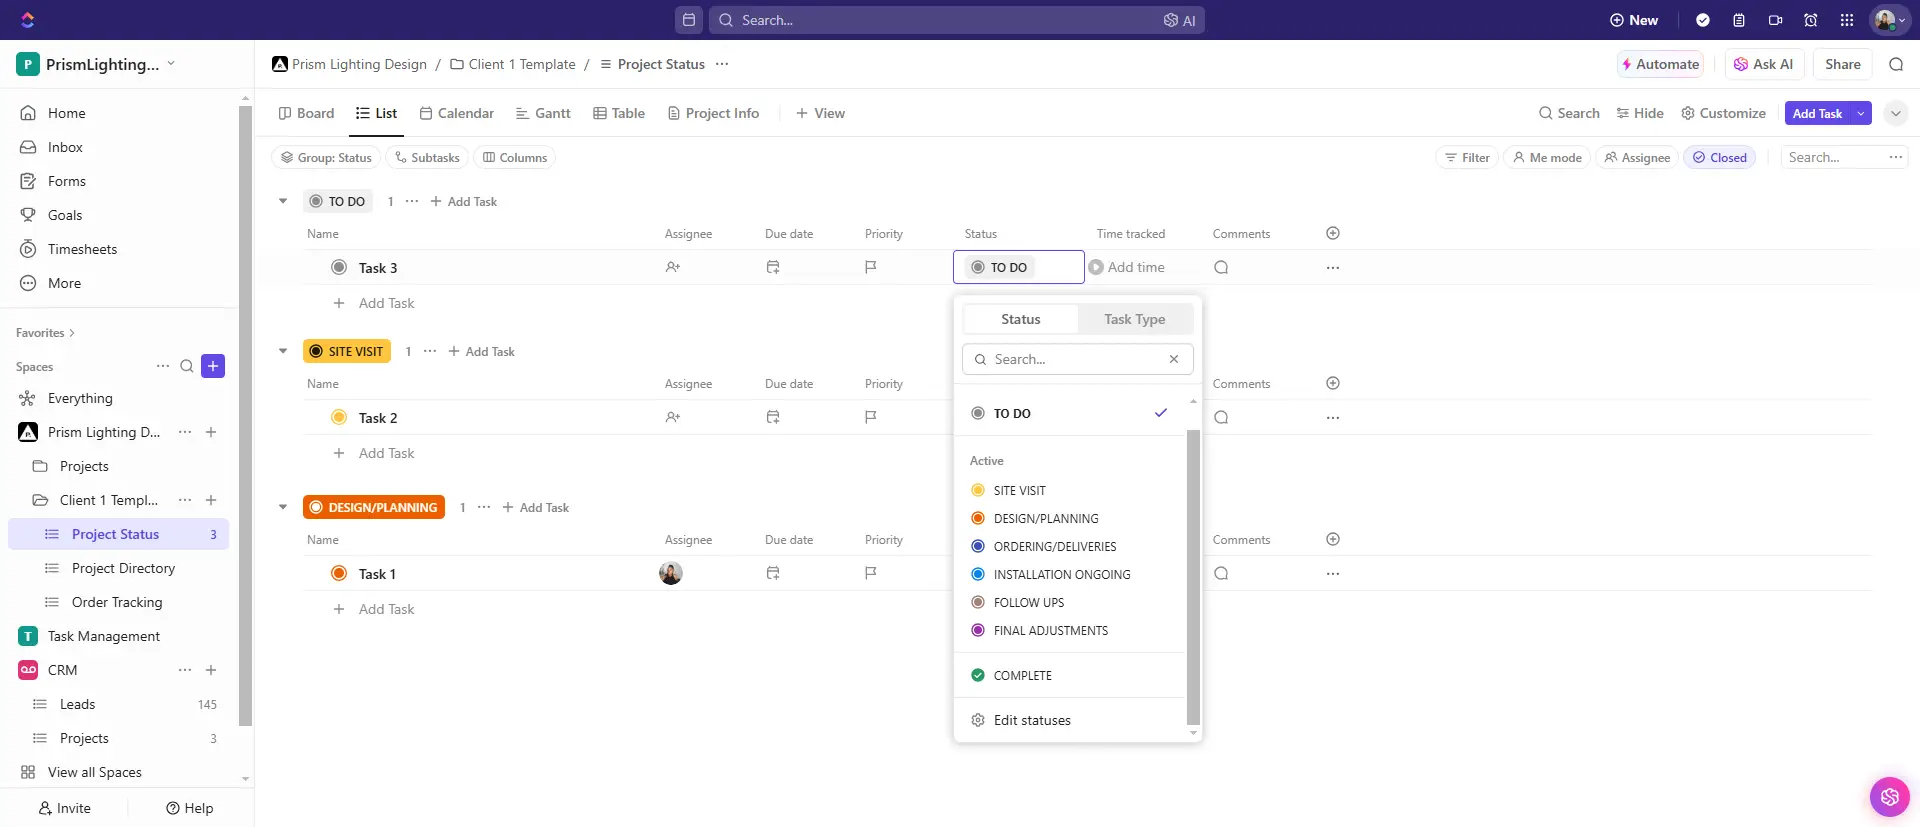The height and width of the screenshot is (827, 1920).
Task: Start time tracking play icon for Task 3
Action: click(x=1096, y=267)
